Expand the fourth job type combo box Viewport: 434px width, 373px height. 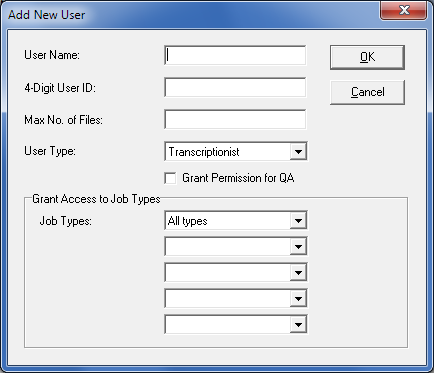point(236,298)
